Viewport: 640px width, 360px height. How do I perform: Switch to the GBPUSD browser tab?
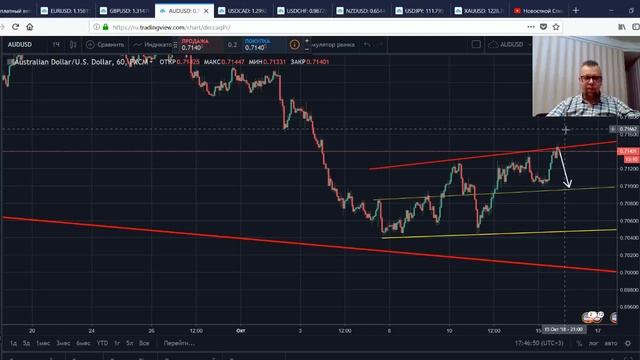125,11
